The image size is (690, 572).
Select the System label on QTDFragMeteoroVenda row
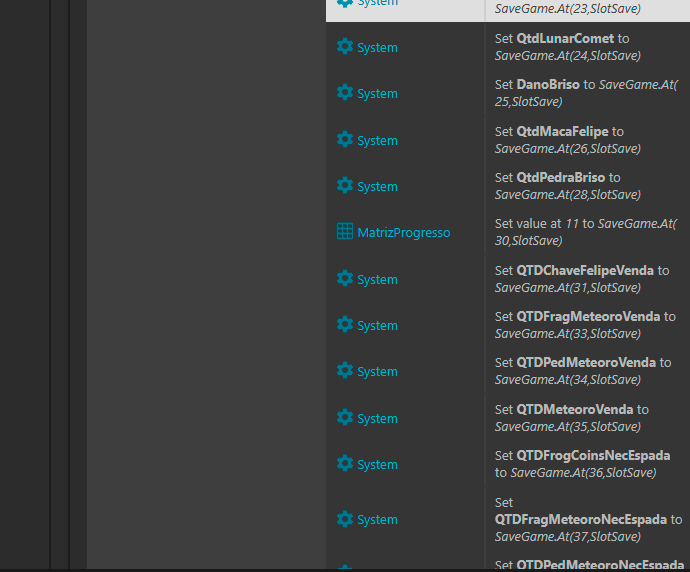coord(378,326)
